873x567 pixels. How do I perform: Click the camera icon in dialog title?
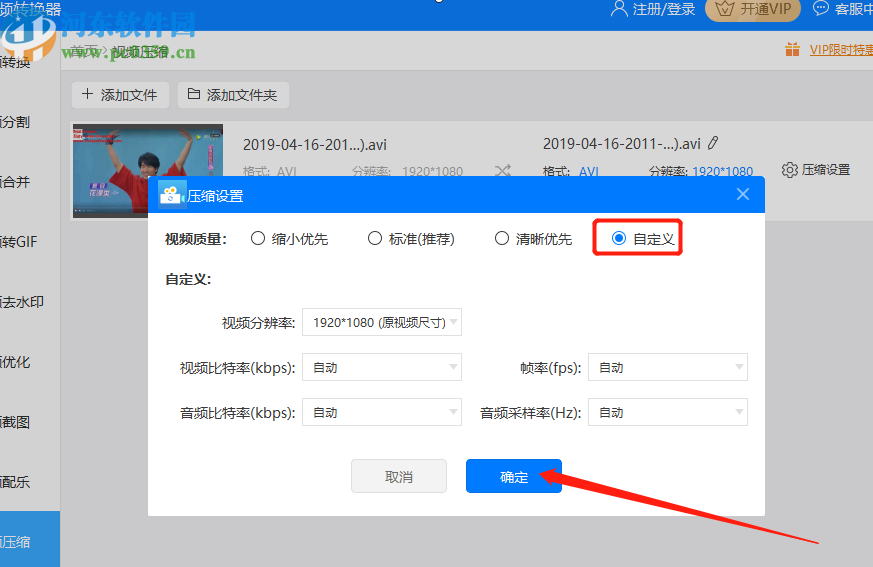(171, 195)
